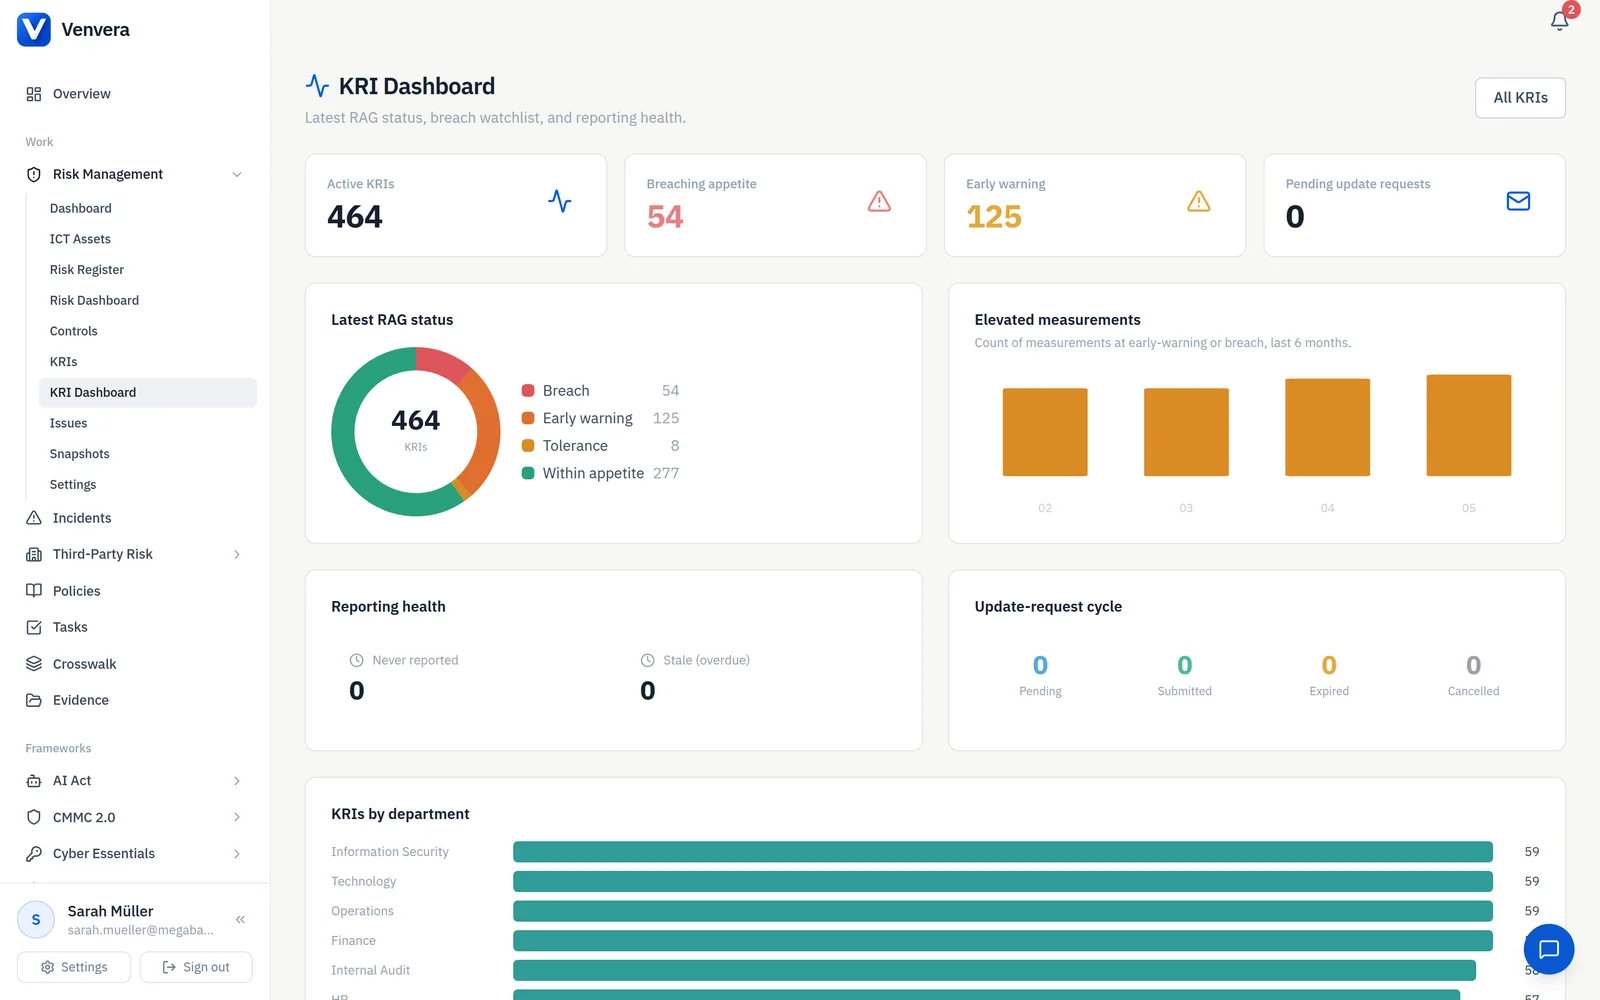Click the Expired count in Update-request cycle
This screenshot has width=1600, height=1000.
point(1329,665)
